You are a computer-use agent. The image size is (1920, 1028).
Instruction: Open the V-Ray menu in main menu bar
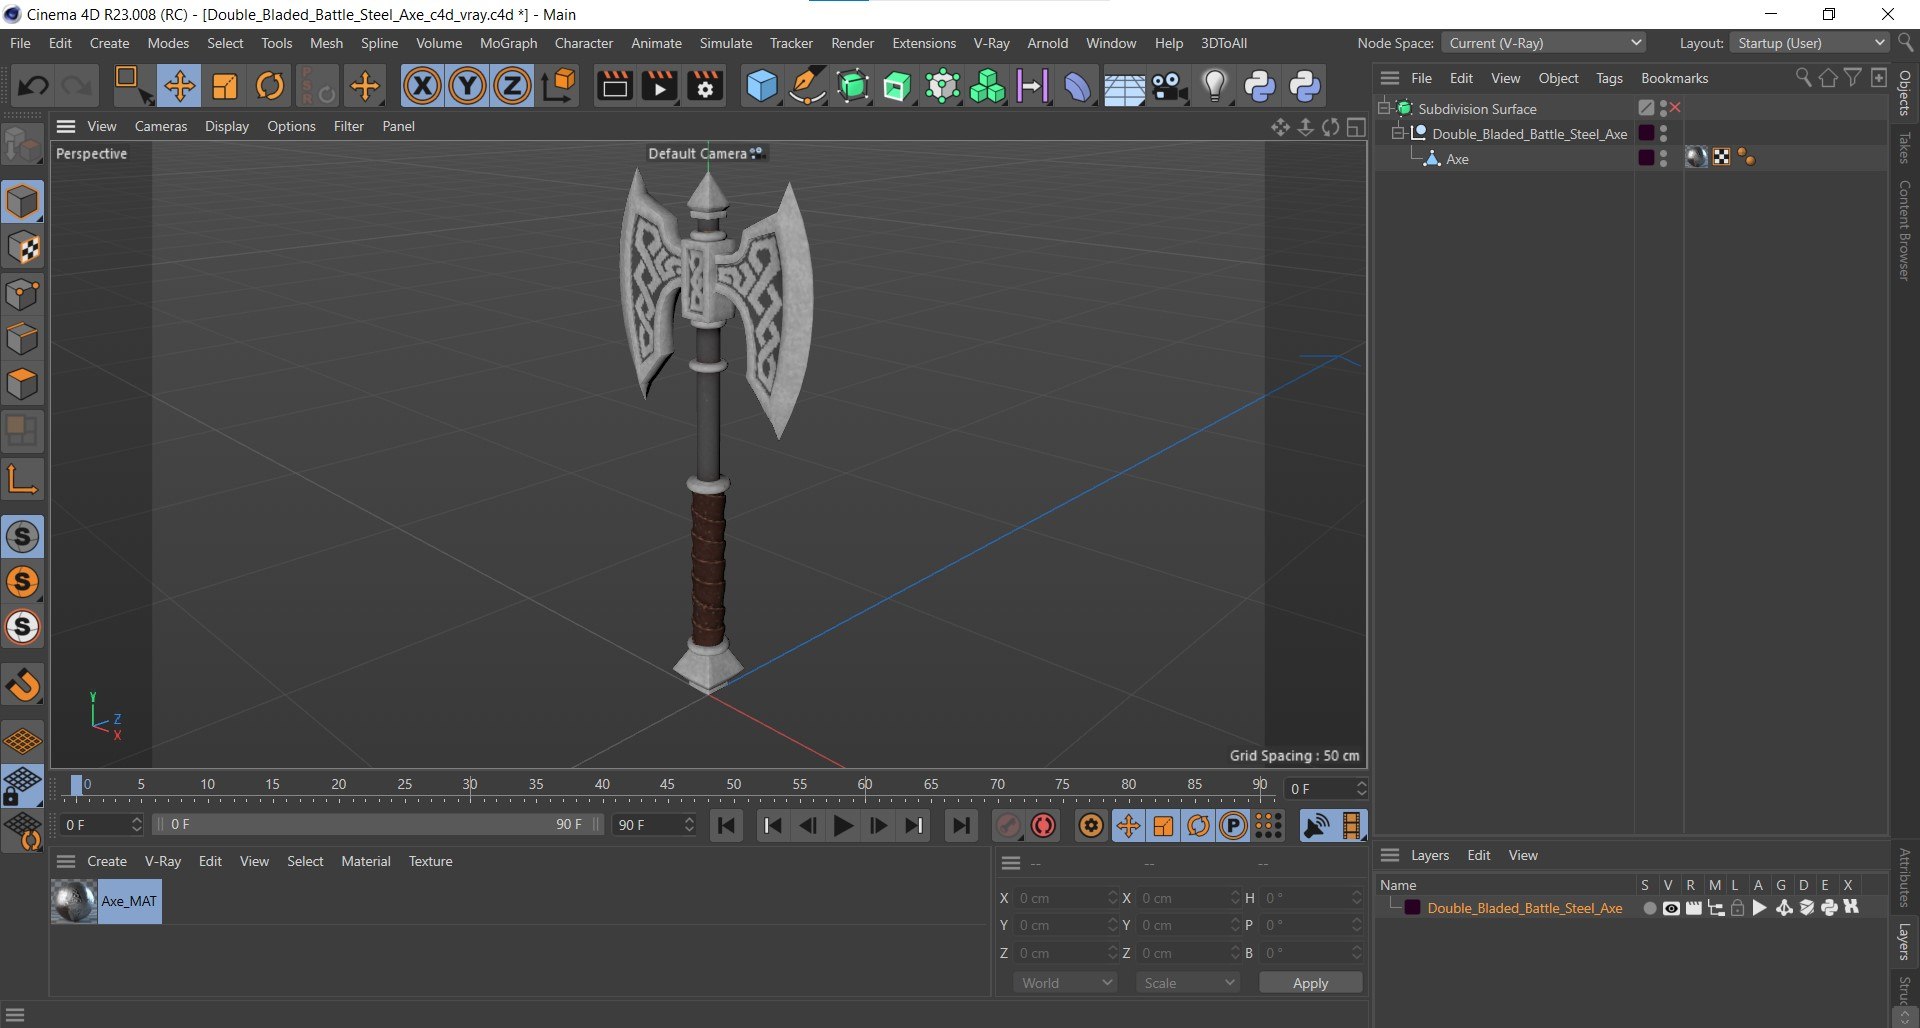991,43
